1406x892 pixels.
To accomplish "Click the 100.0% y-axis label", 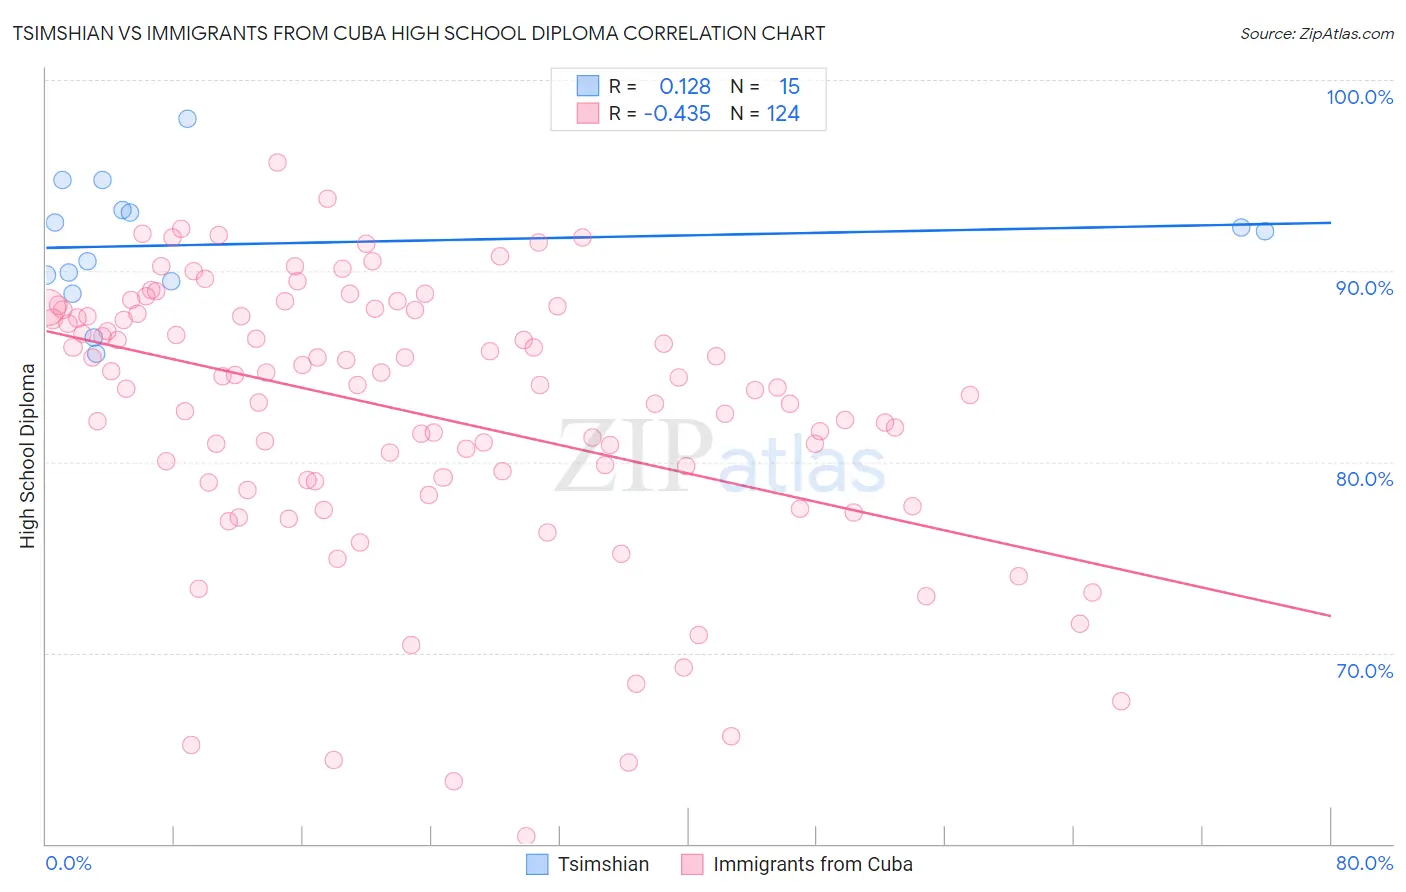I will [x=1359, y=97].
